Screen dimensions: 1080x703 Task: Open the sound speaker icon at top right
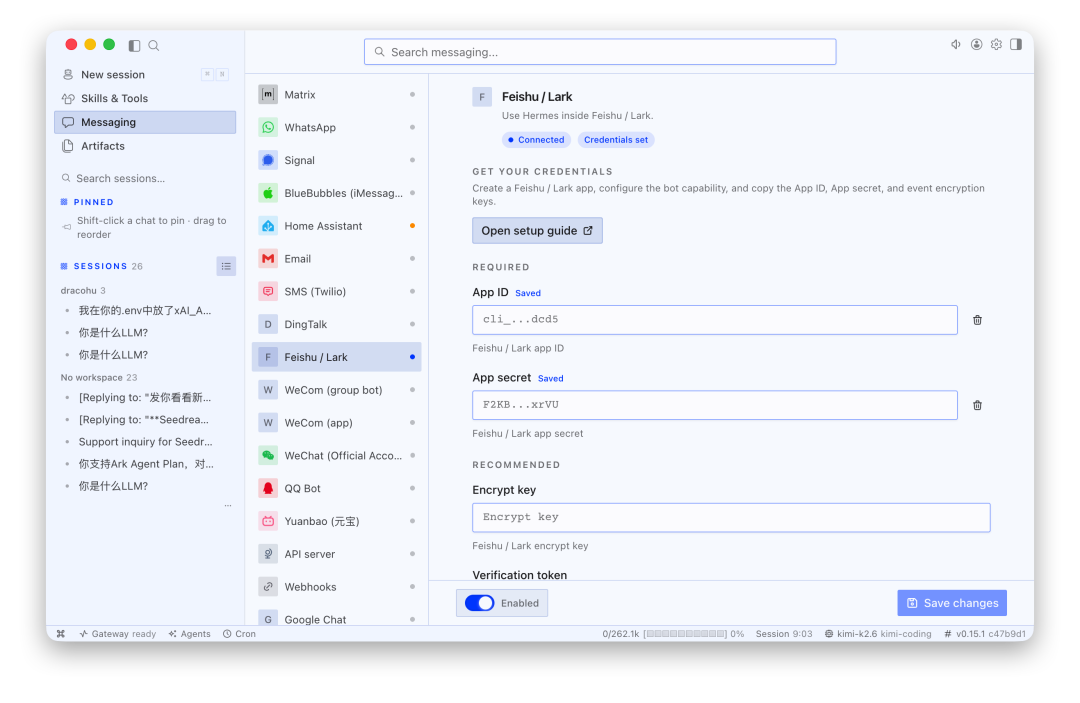(956, 45)
